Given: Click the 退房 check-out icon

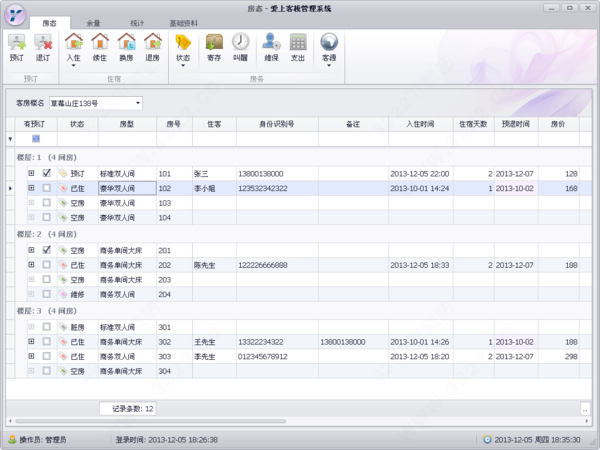Looking at the screenshot, I should point(153,42).
